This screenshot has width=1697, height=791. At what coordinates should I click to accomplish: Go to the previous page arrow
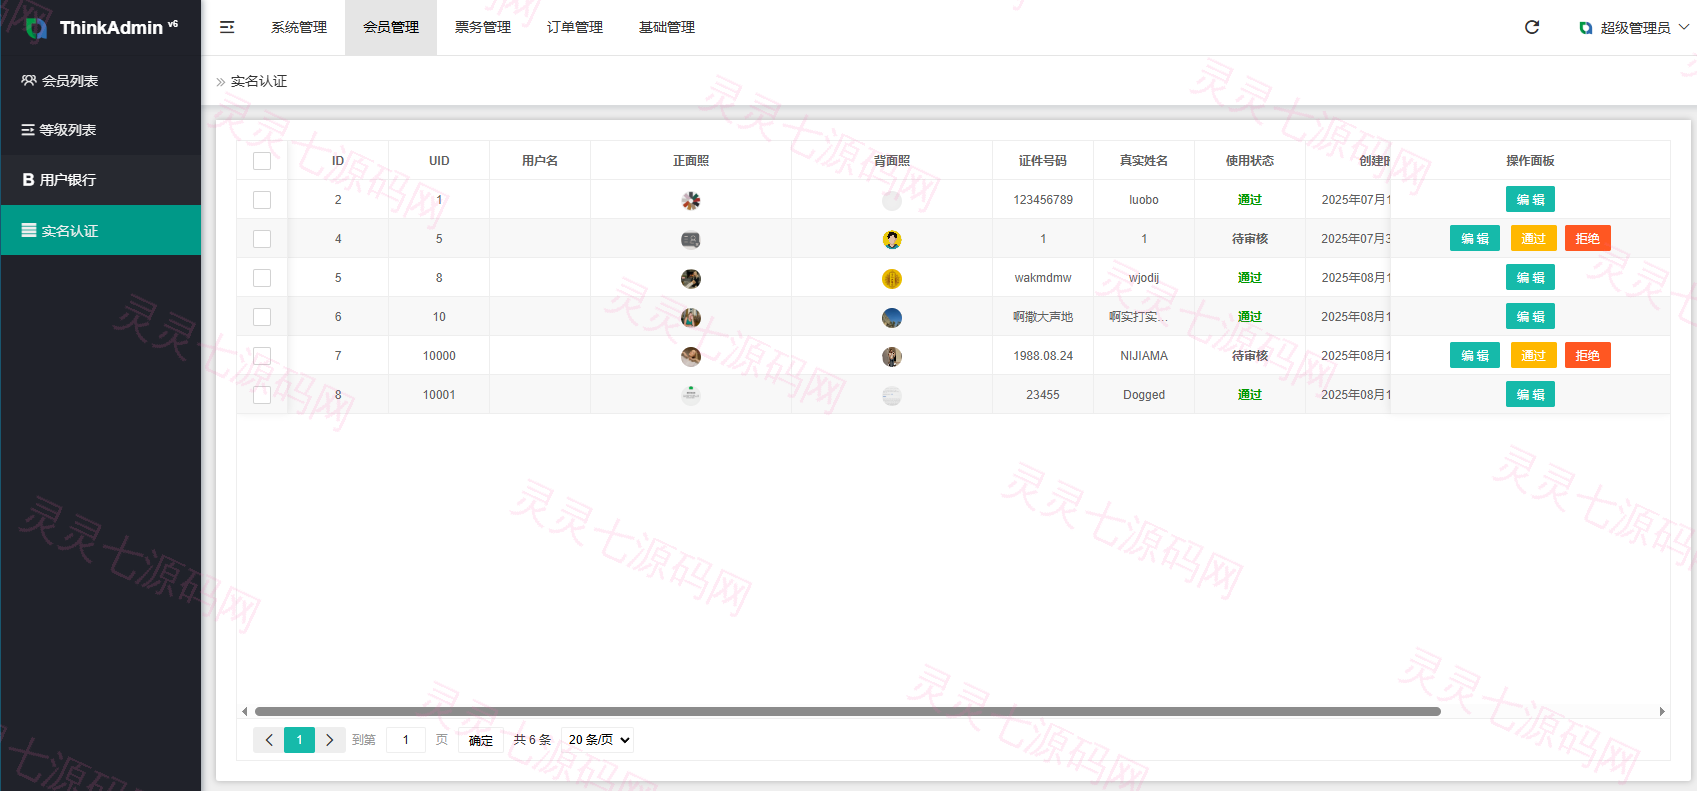[268, 740]
